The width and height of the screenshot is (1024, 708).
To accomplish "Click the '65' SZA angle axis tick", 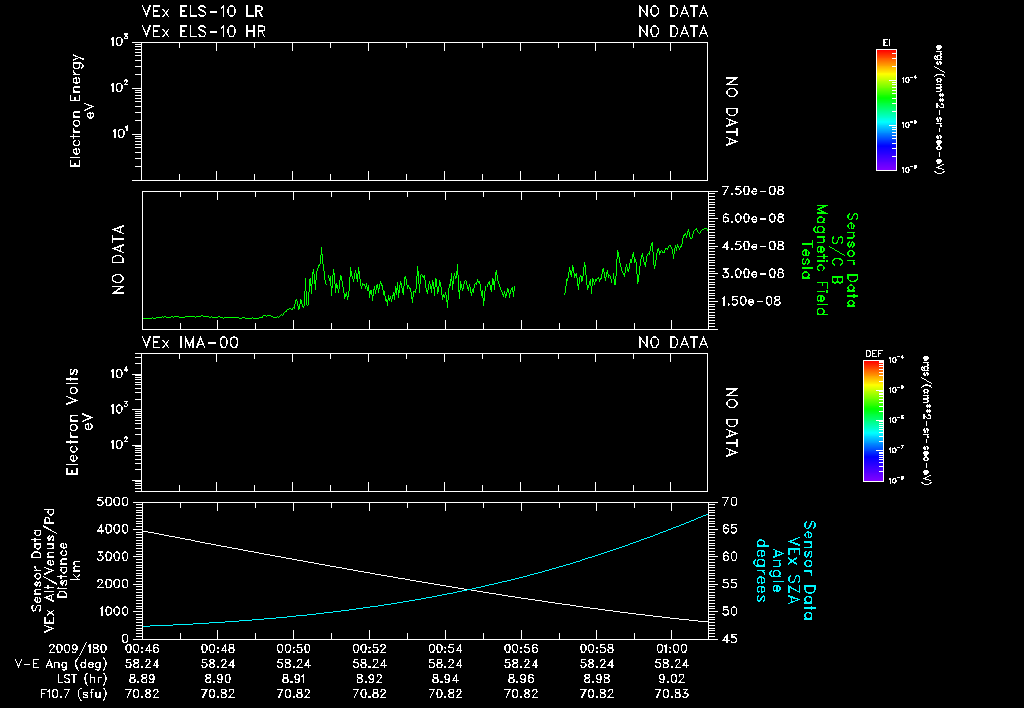I will (729, 529).
